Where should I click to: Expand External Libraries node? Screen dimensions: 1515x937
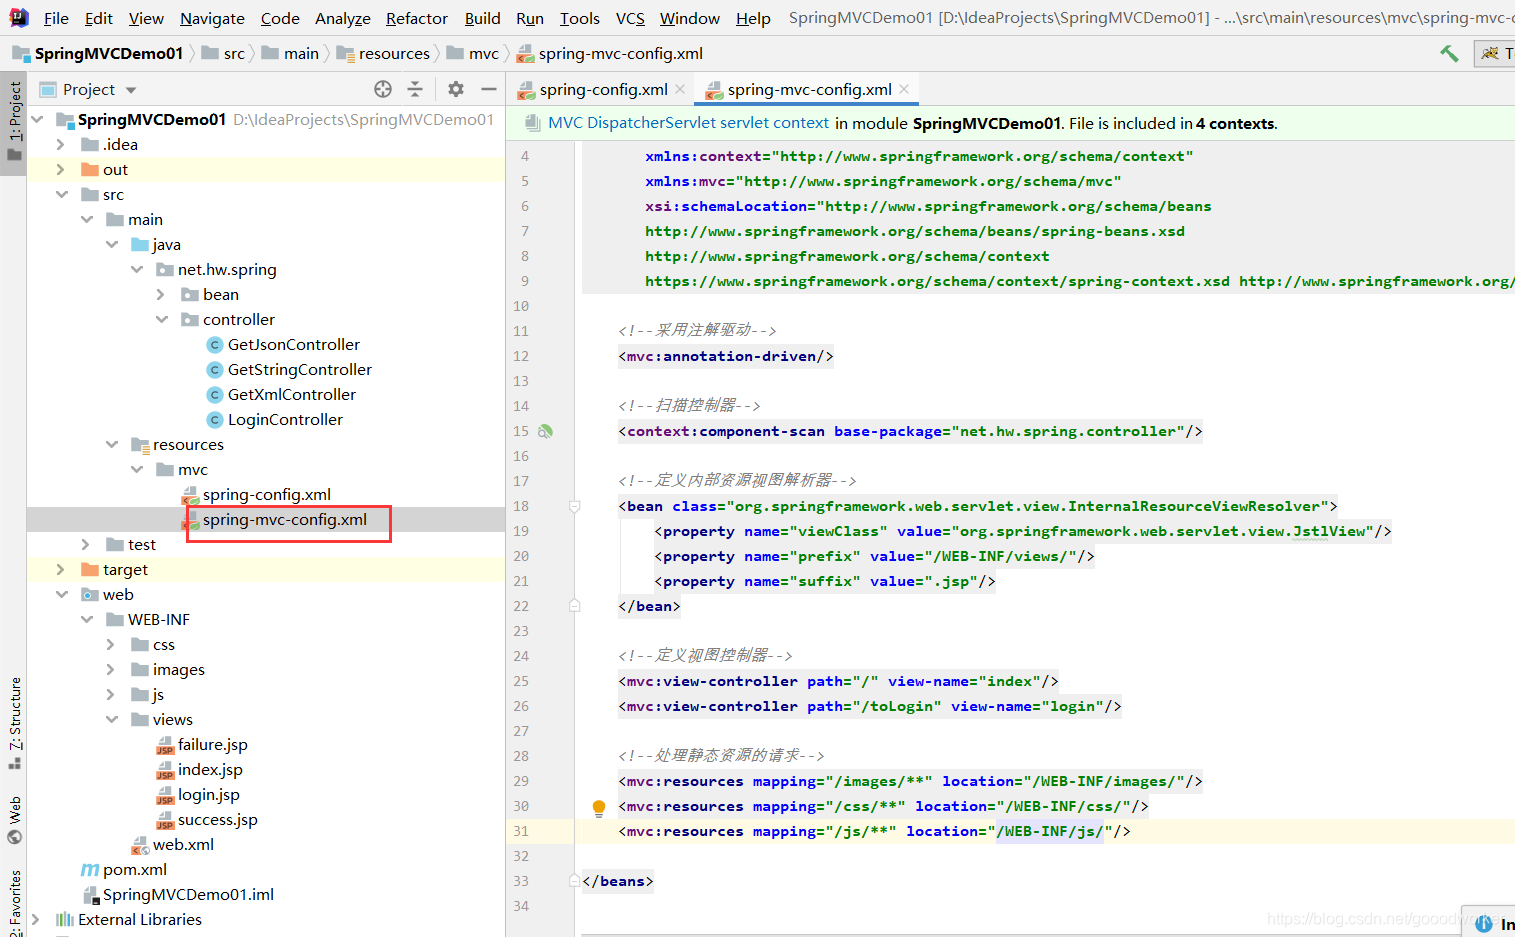pyautogui.click(x=36, y=920)
